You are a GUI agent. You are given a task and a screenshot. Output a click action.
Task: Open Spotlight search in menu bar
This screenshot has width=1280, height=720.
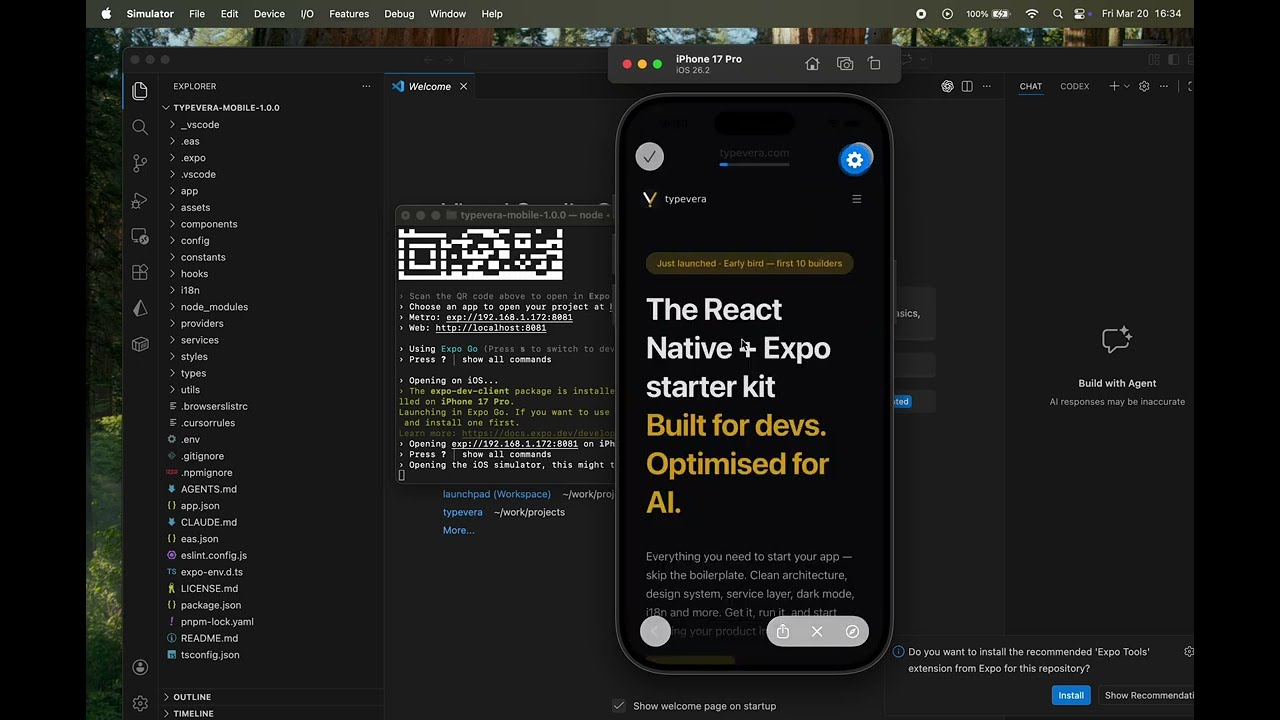pos(1057,14)
